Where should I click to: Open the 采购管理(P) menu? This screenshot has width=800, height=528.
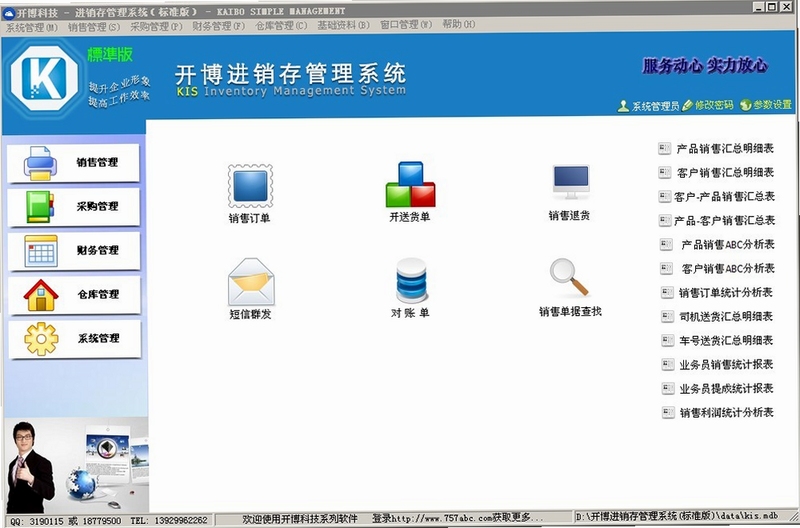coord(156,27)
